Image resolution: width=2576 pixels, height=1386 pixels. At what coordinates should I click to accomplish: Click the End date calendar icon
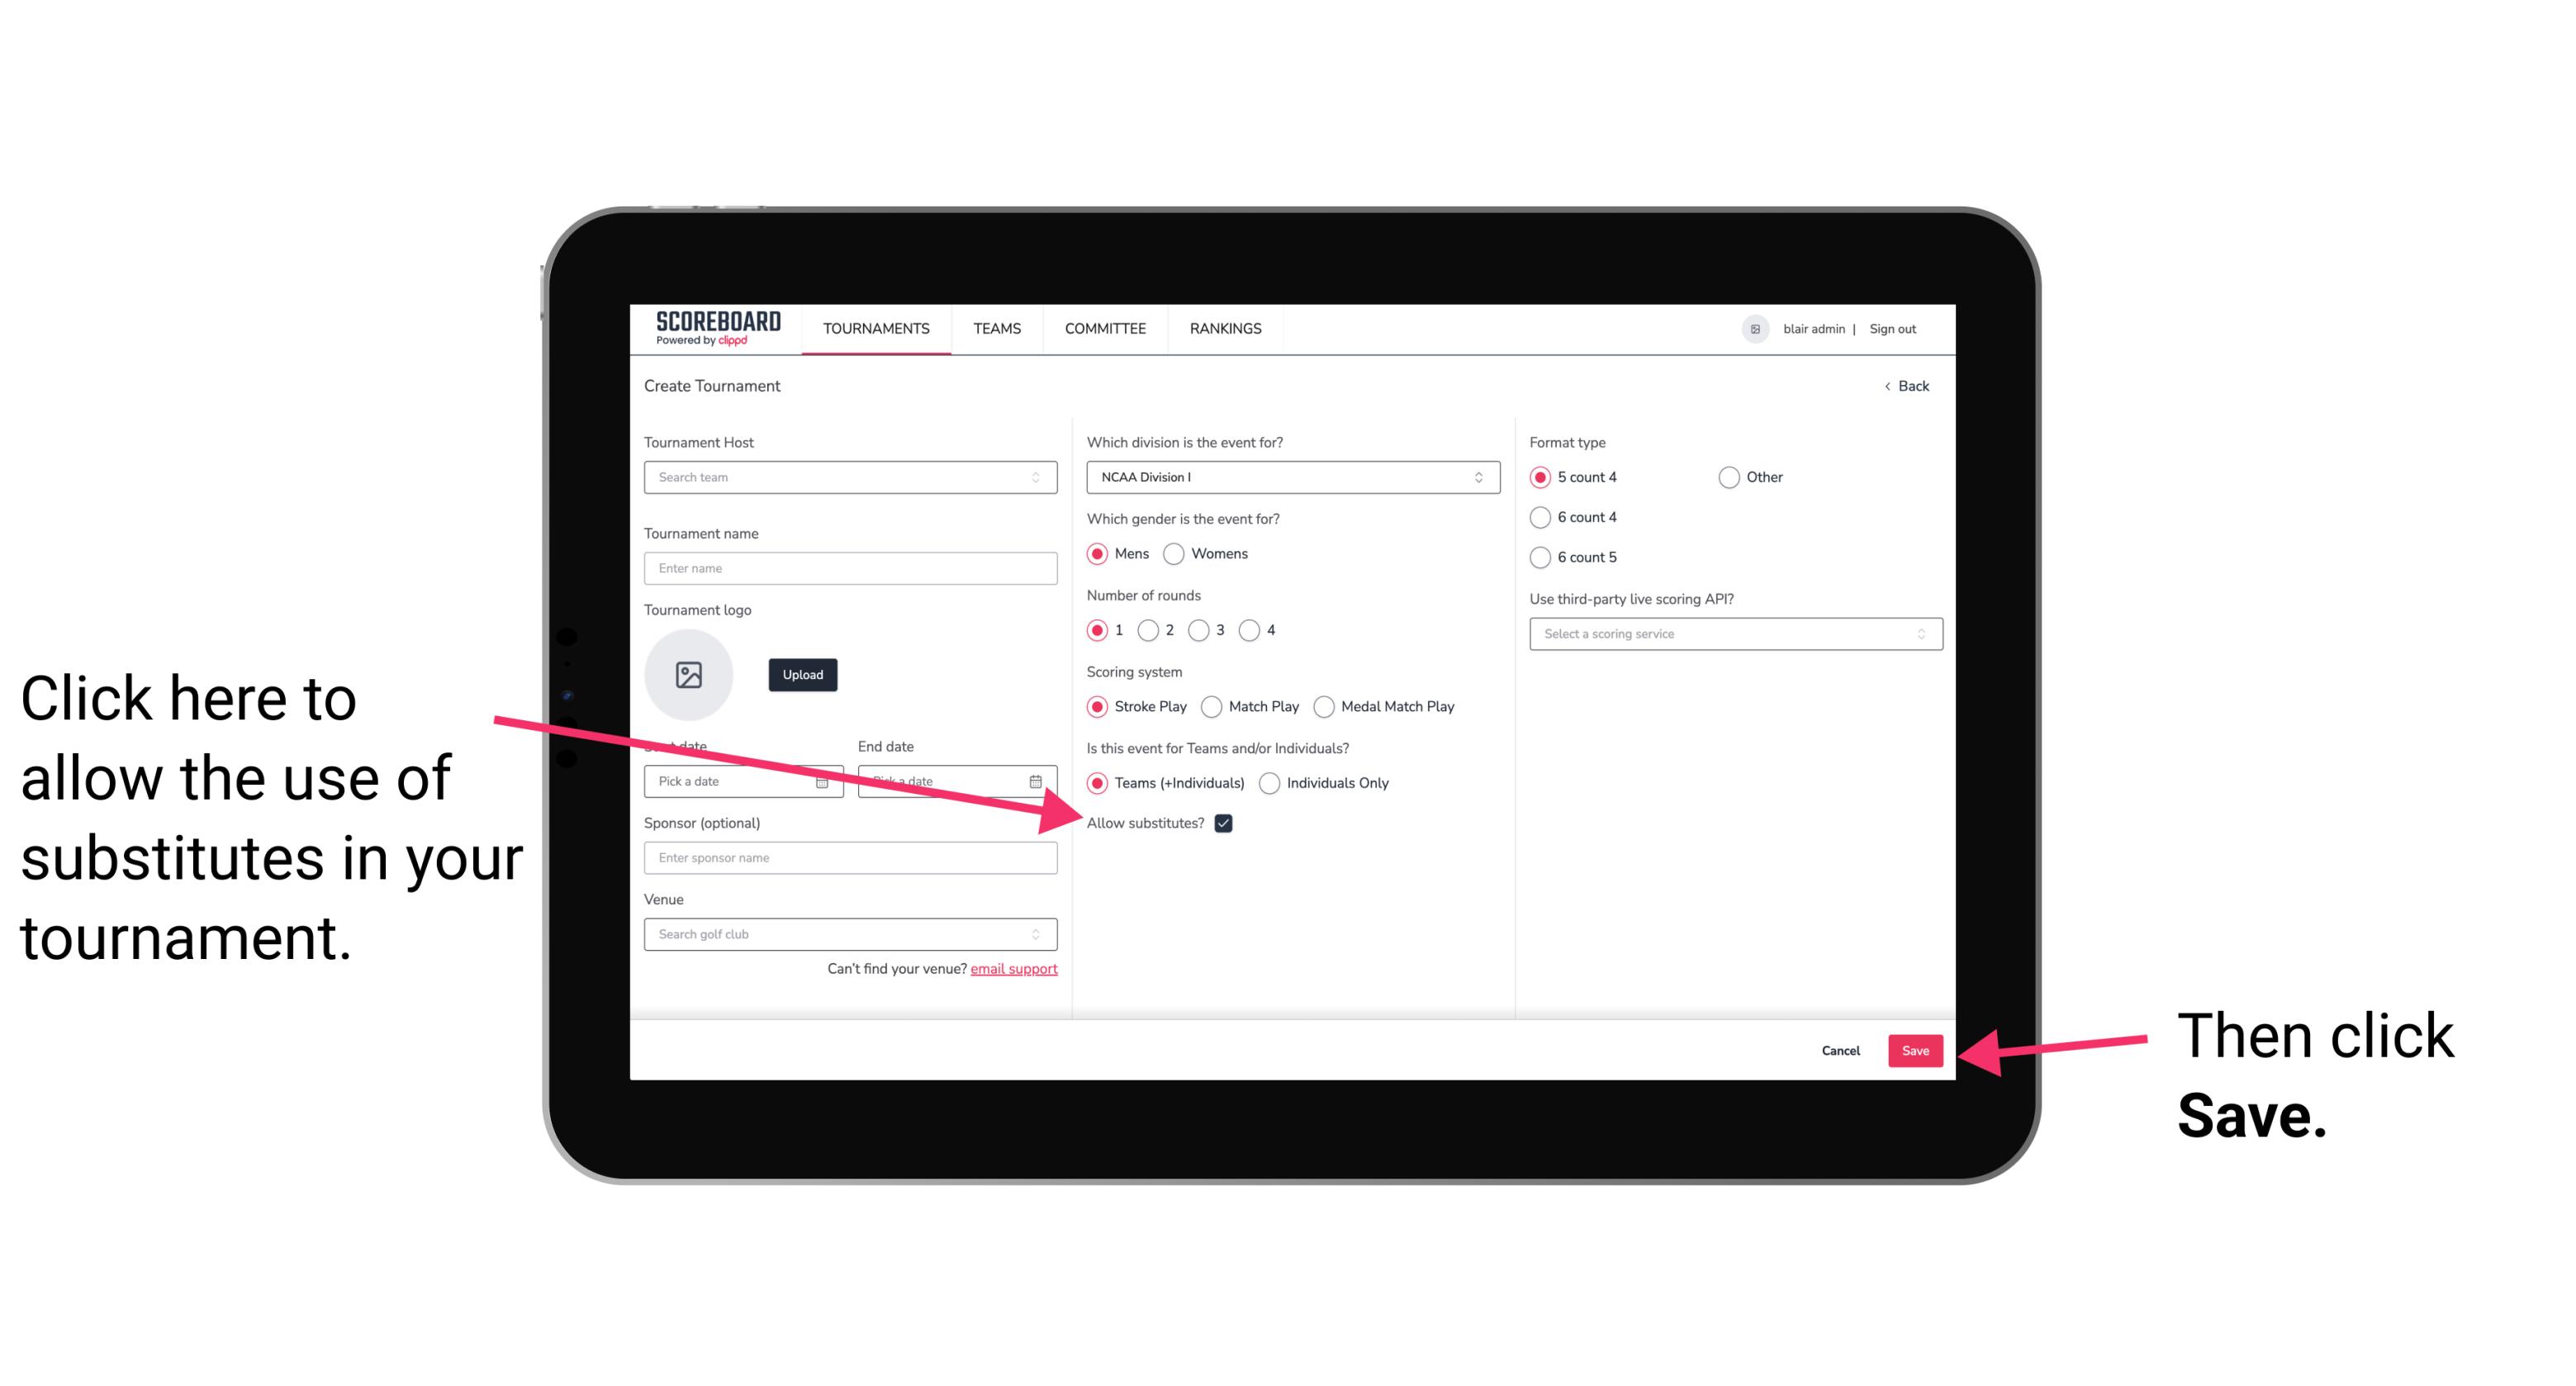[1039, 780]
